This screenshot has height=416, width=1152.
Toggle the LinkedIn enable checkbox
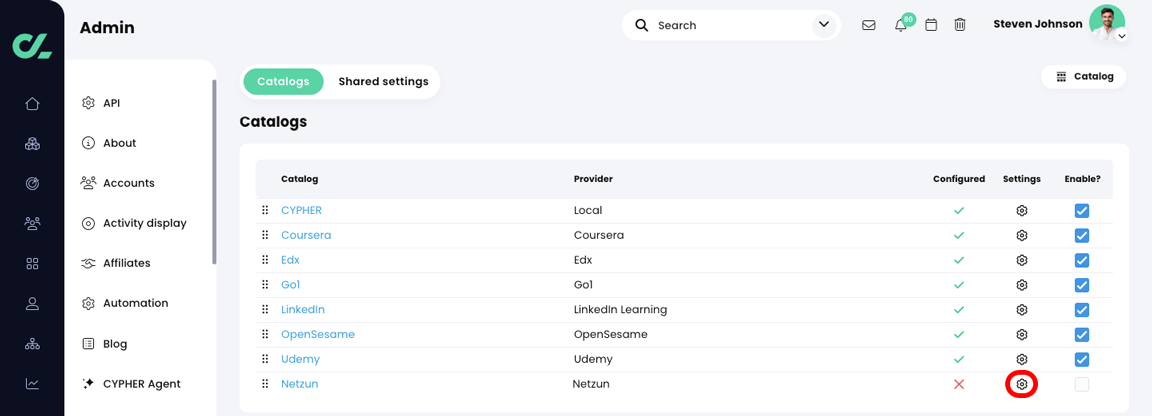(x=1081, y=309)
